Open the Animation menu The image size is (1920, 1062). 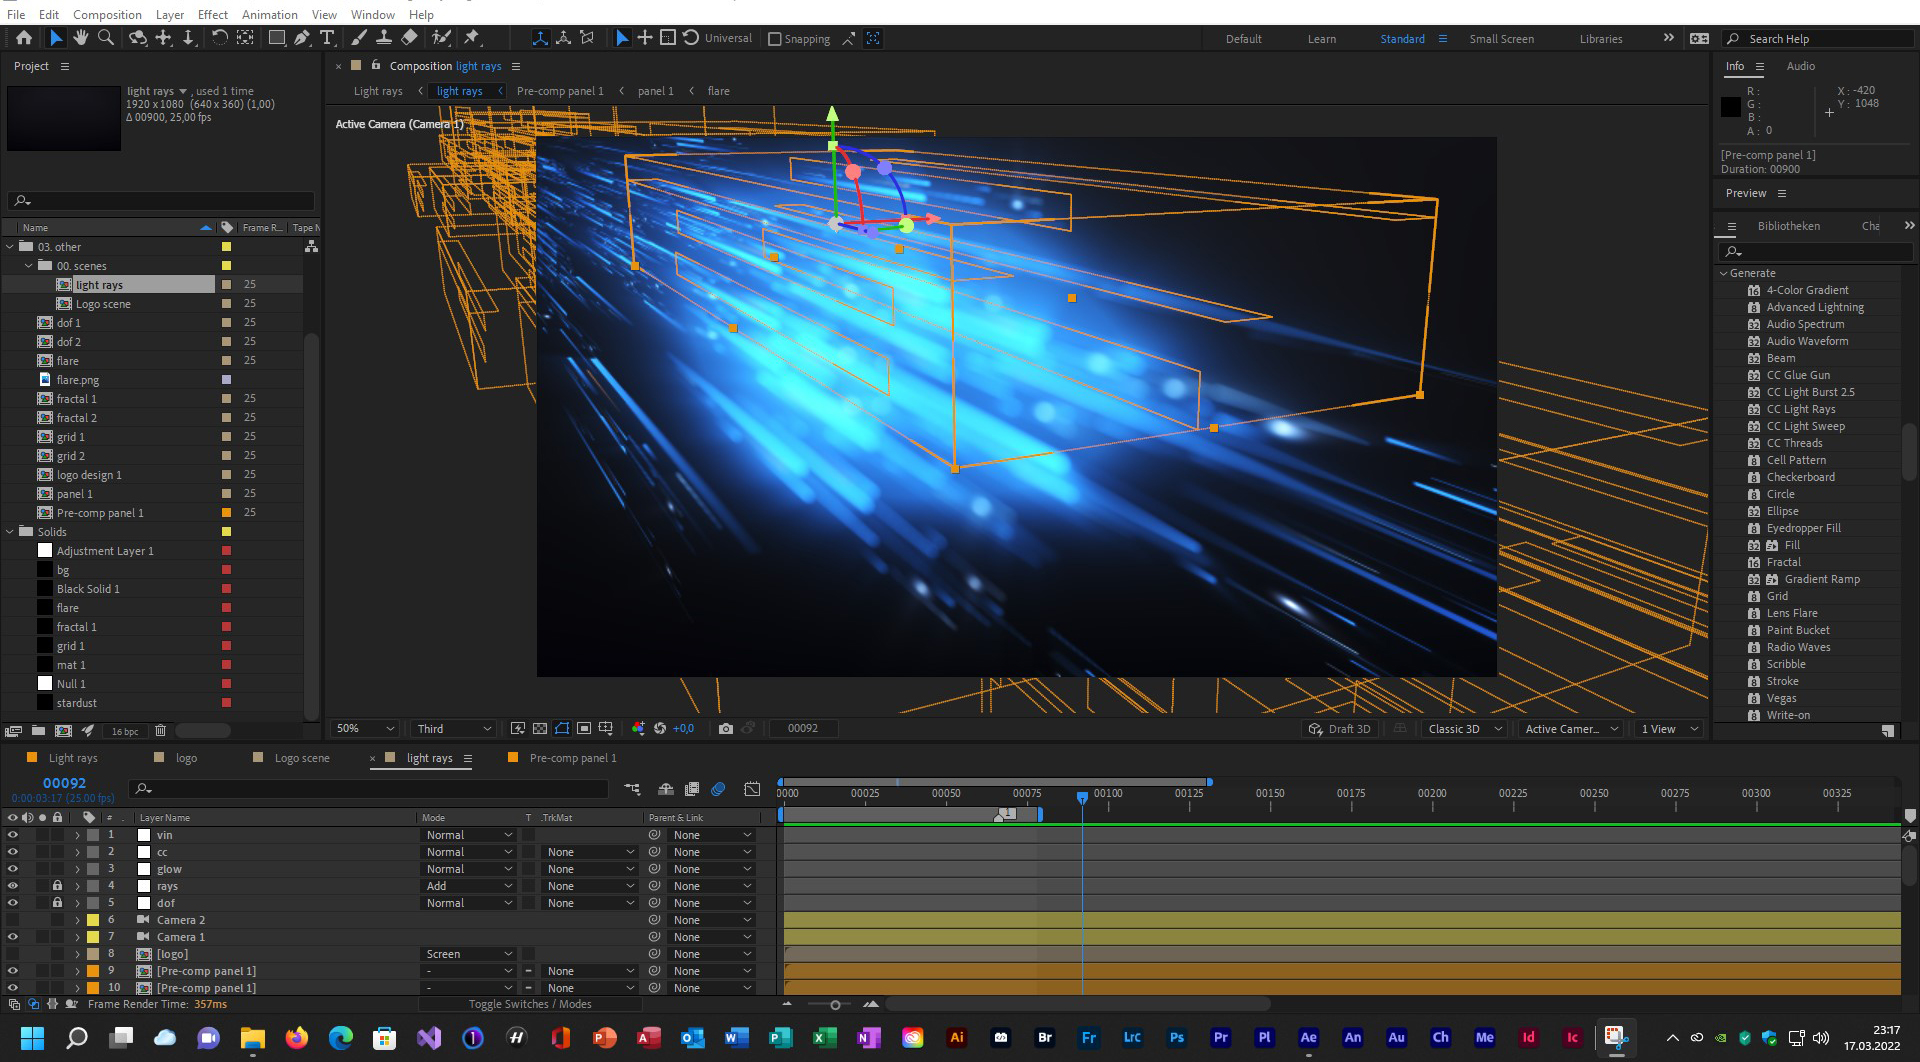[269, 14]
